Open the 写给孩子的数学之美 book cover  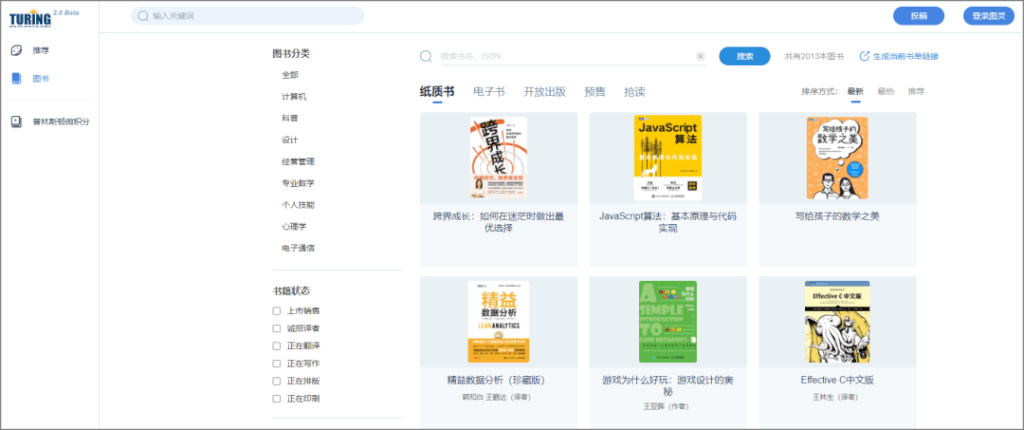837,157
